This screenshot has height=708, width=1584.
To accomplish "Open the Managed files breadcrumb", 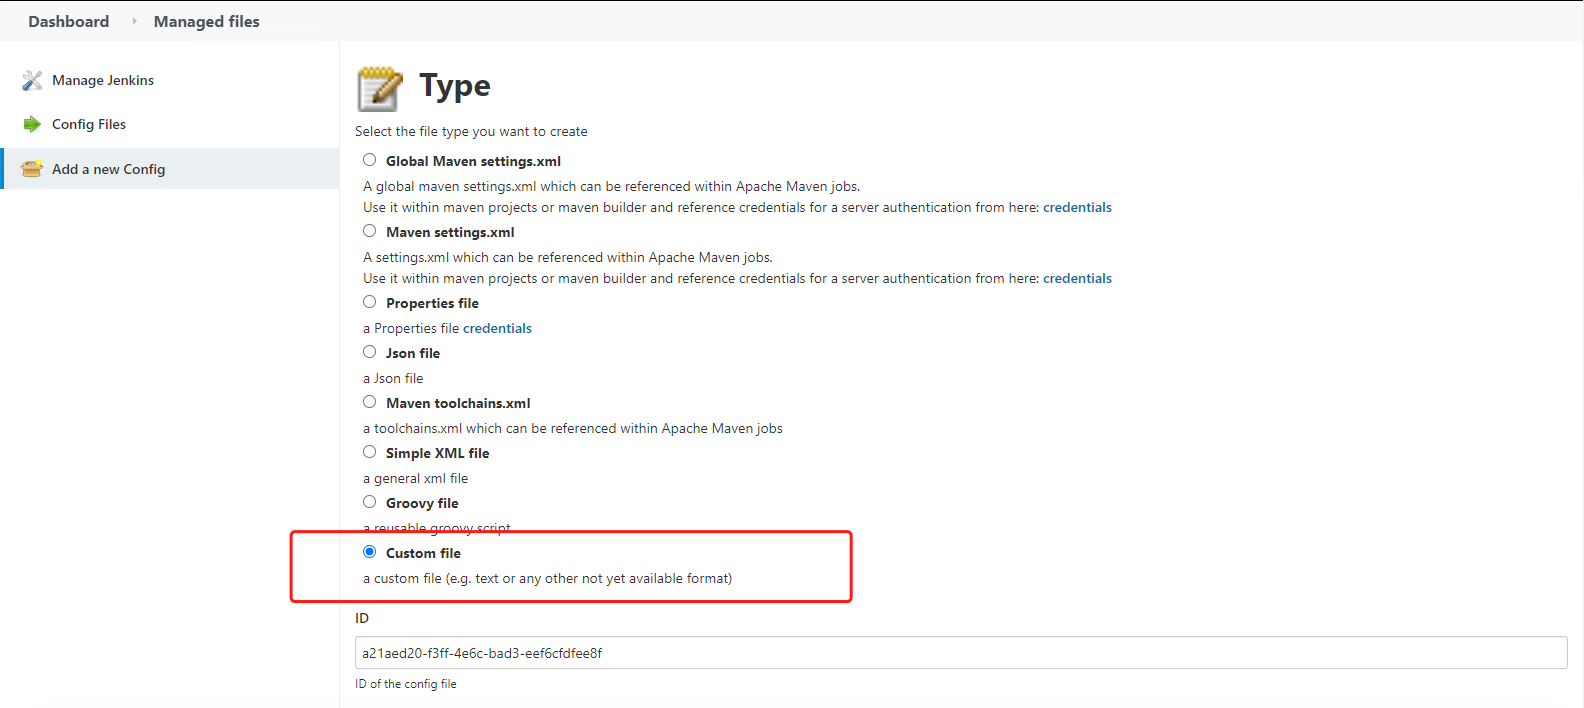I will [x=207, y=21].
